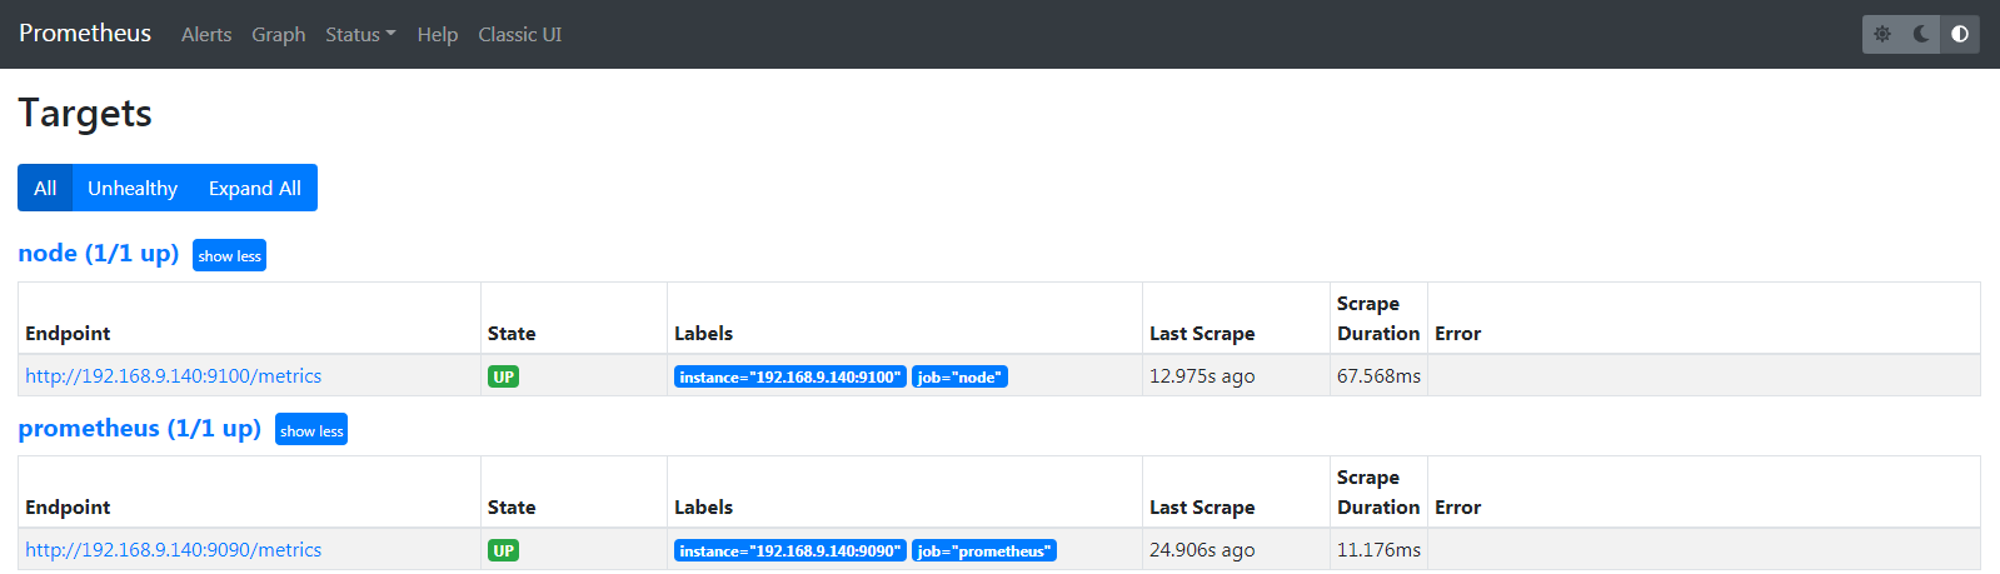Click the Prometheus brand logo text

point(85,33)
